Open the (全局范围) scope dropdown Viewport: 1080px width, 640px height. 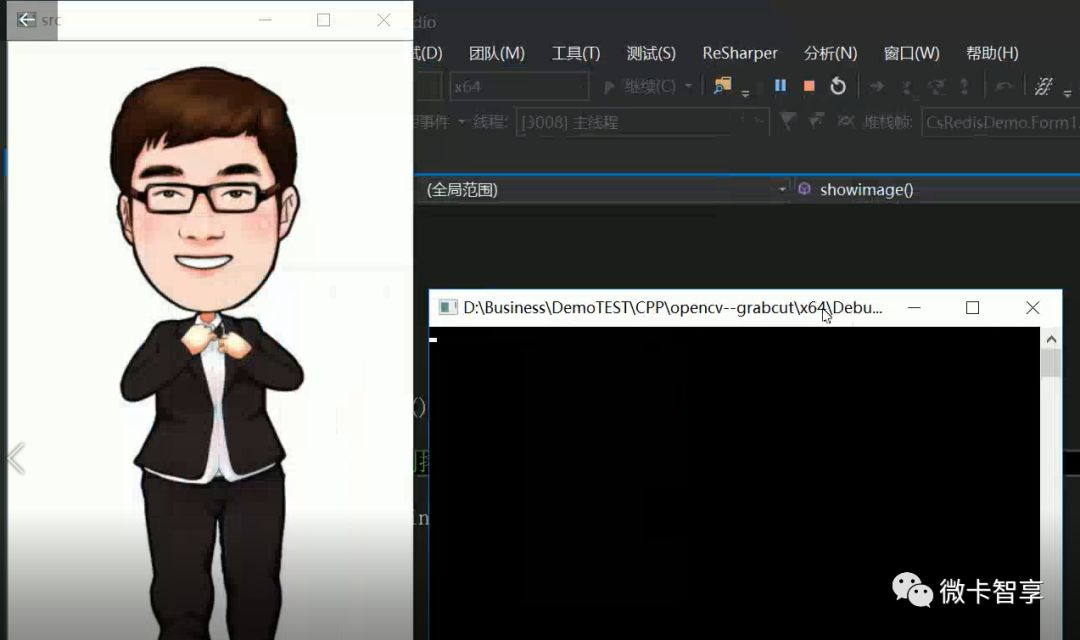point(603,189)
